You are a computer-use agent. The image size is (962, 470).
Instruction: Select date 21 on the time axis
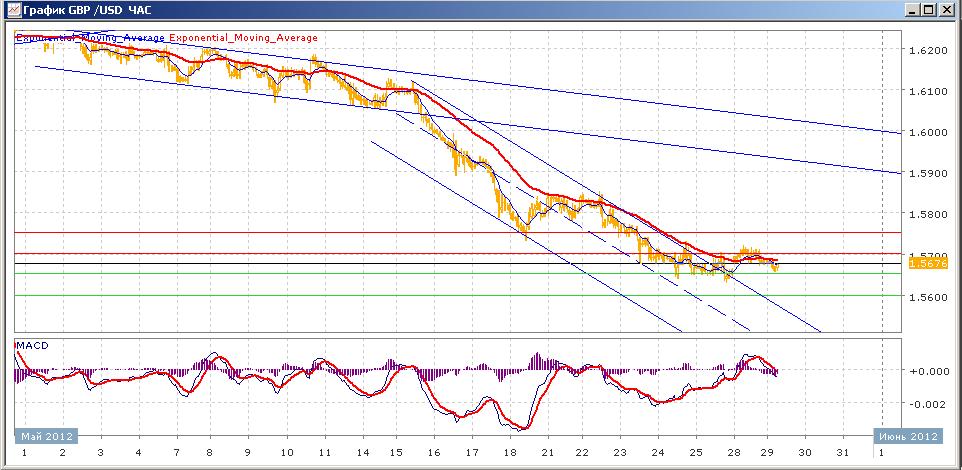click(547, 453)
